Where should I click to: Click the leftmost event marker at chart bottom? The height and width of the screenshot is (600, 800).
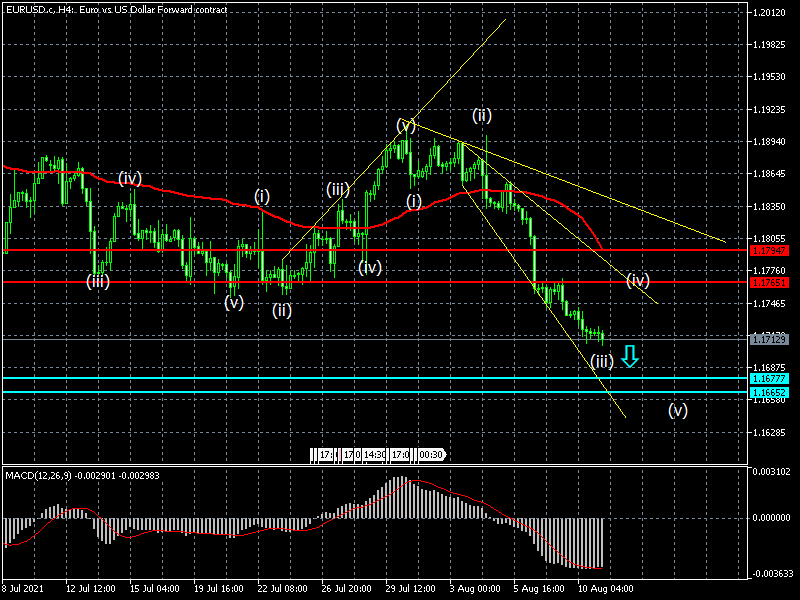click(325, 455)
